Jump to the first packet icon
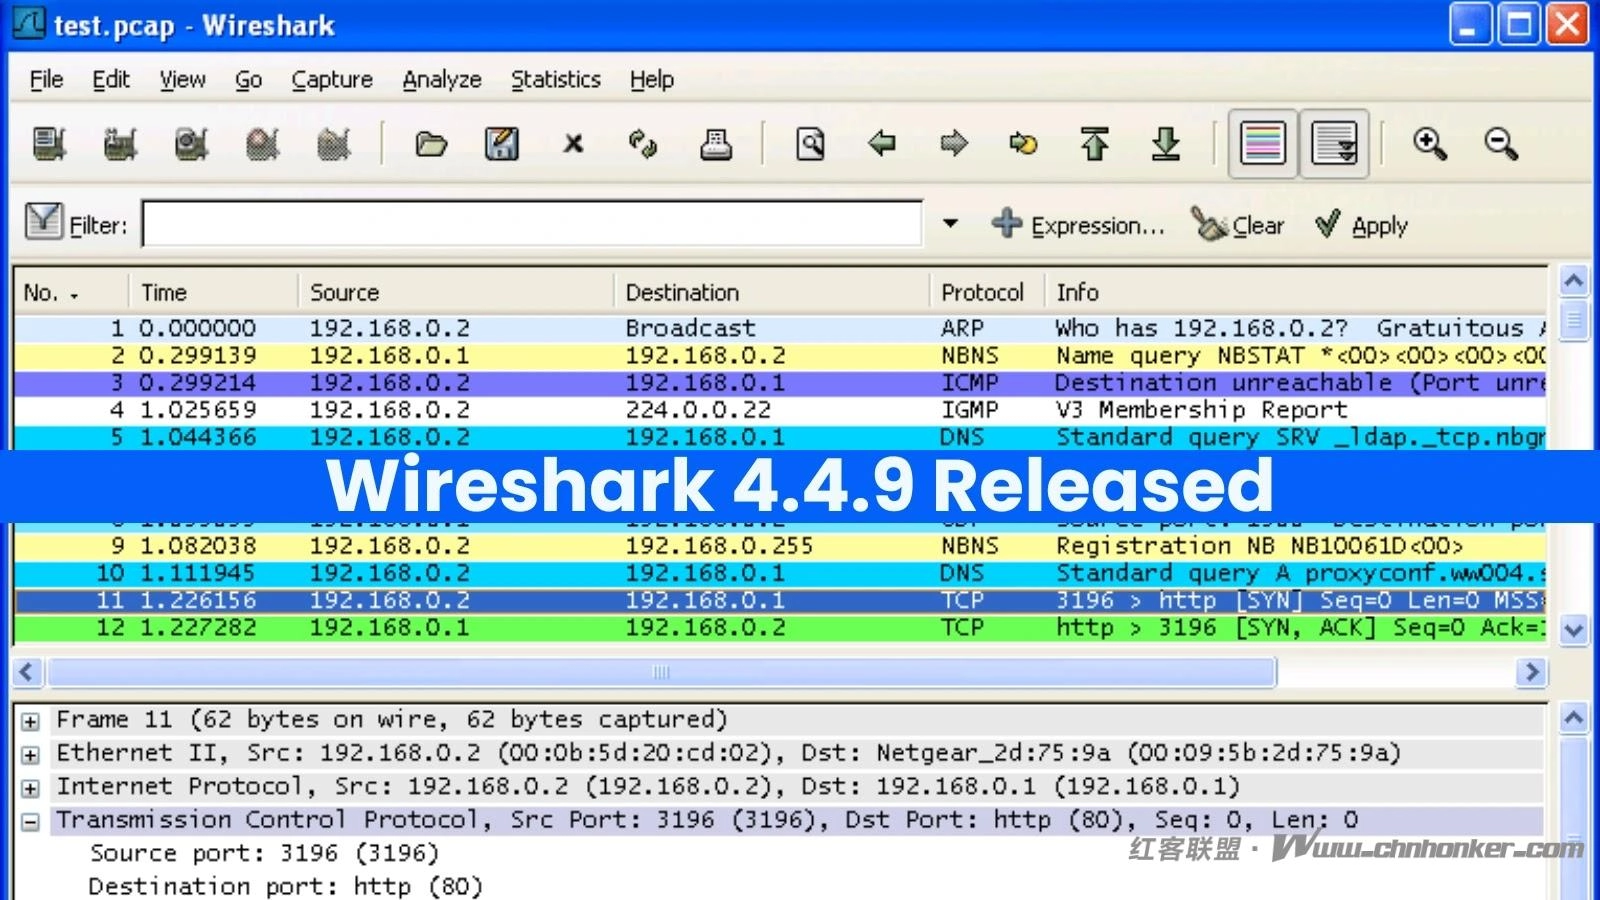Screen dimensions: 1600x900 point(1095,144)
